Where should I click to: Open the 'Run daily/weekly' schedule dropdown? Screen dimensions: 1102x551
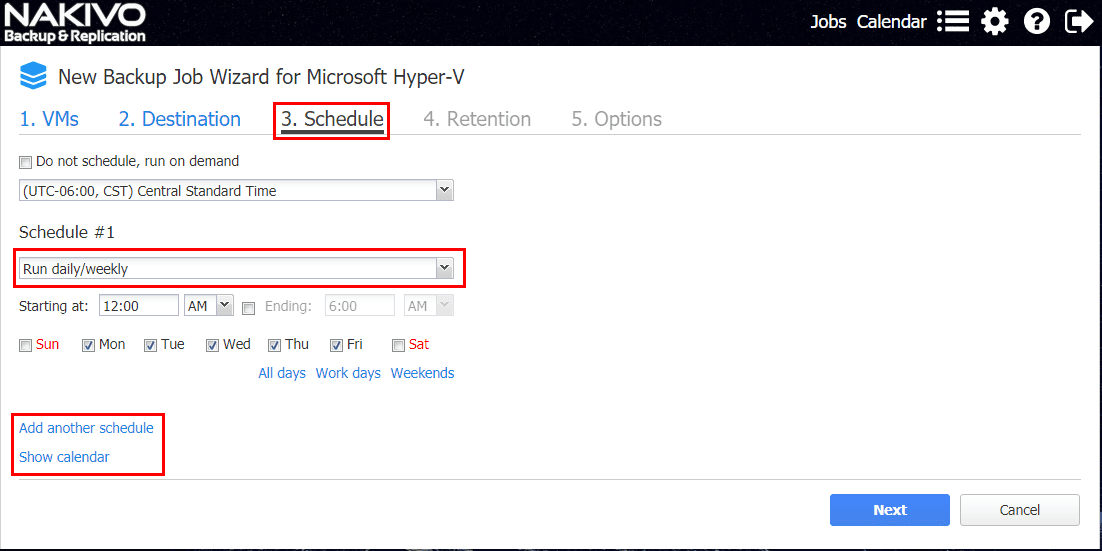tap(445, 268)
